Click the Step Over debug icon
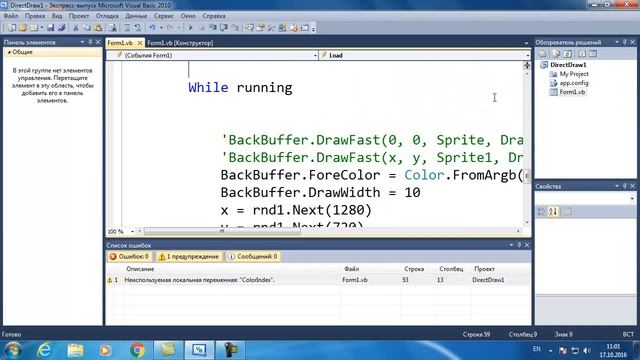This screenshot has height=360, width=640. pos(224,28)
